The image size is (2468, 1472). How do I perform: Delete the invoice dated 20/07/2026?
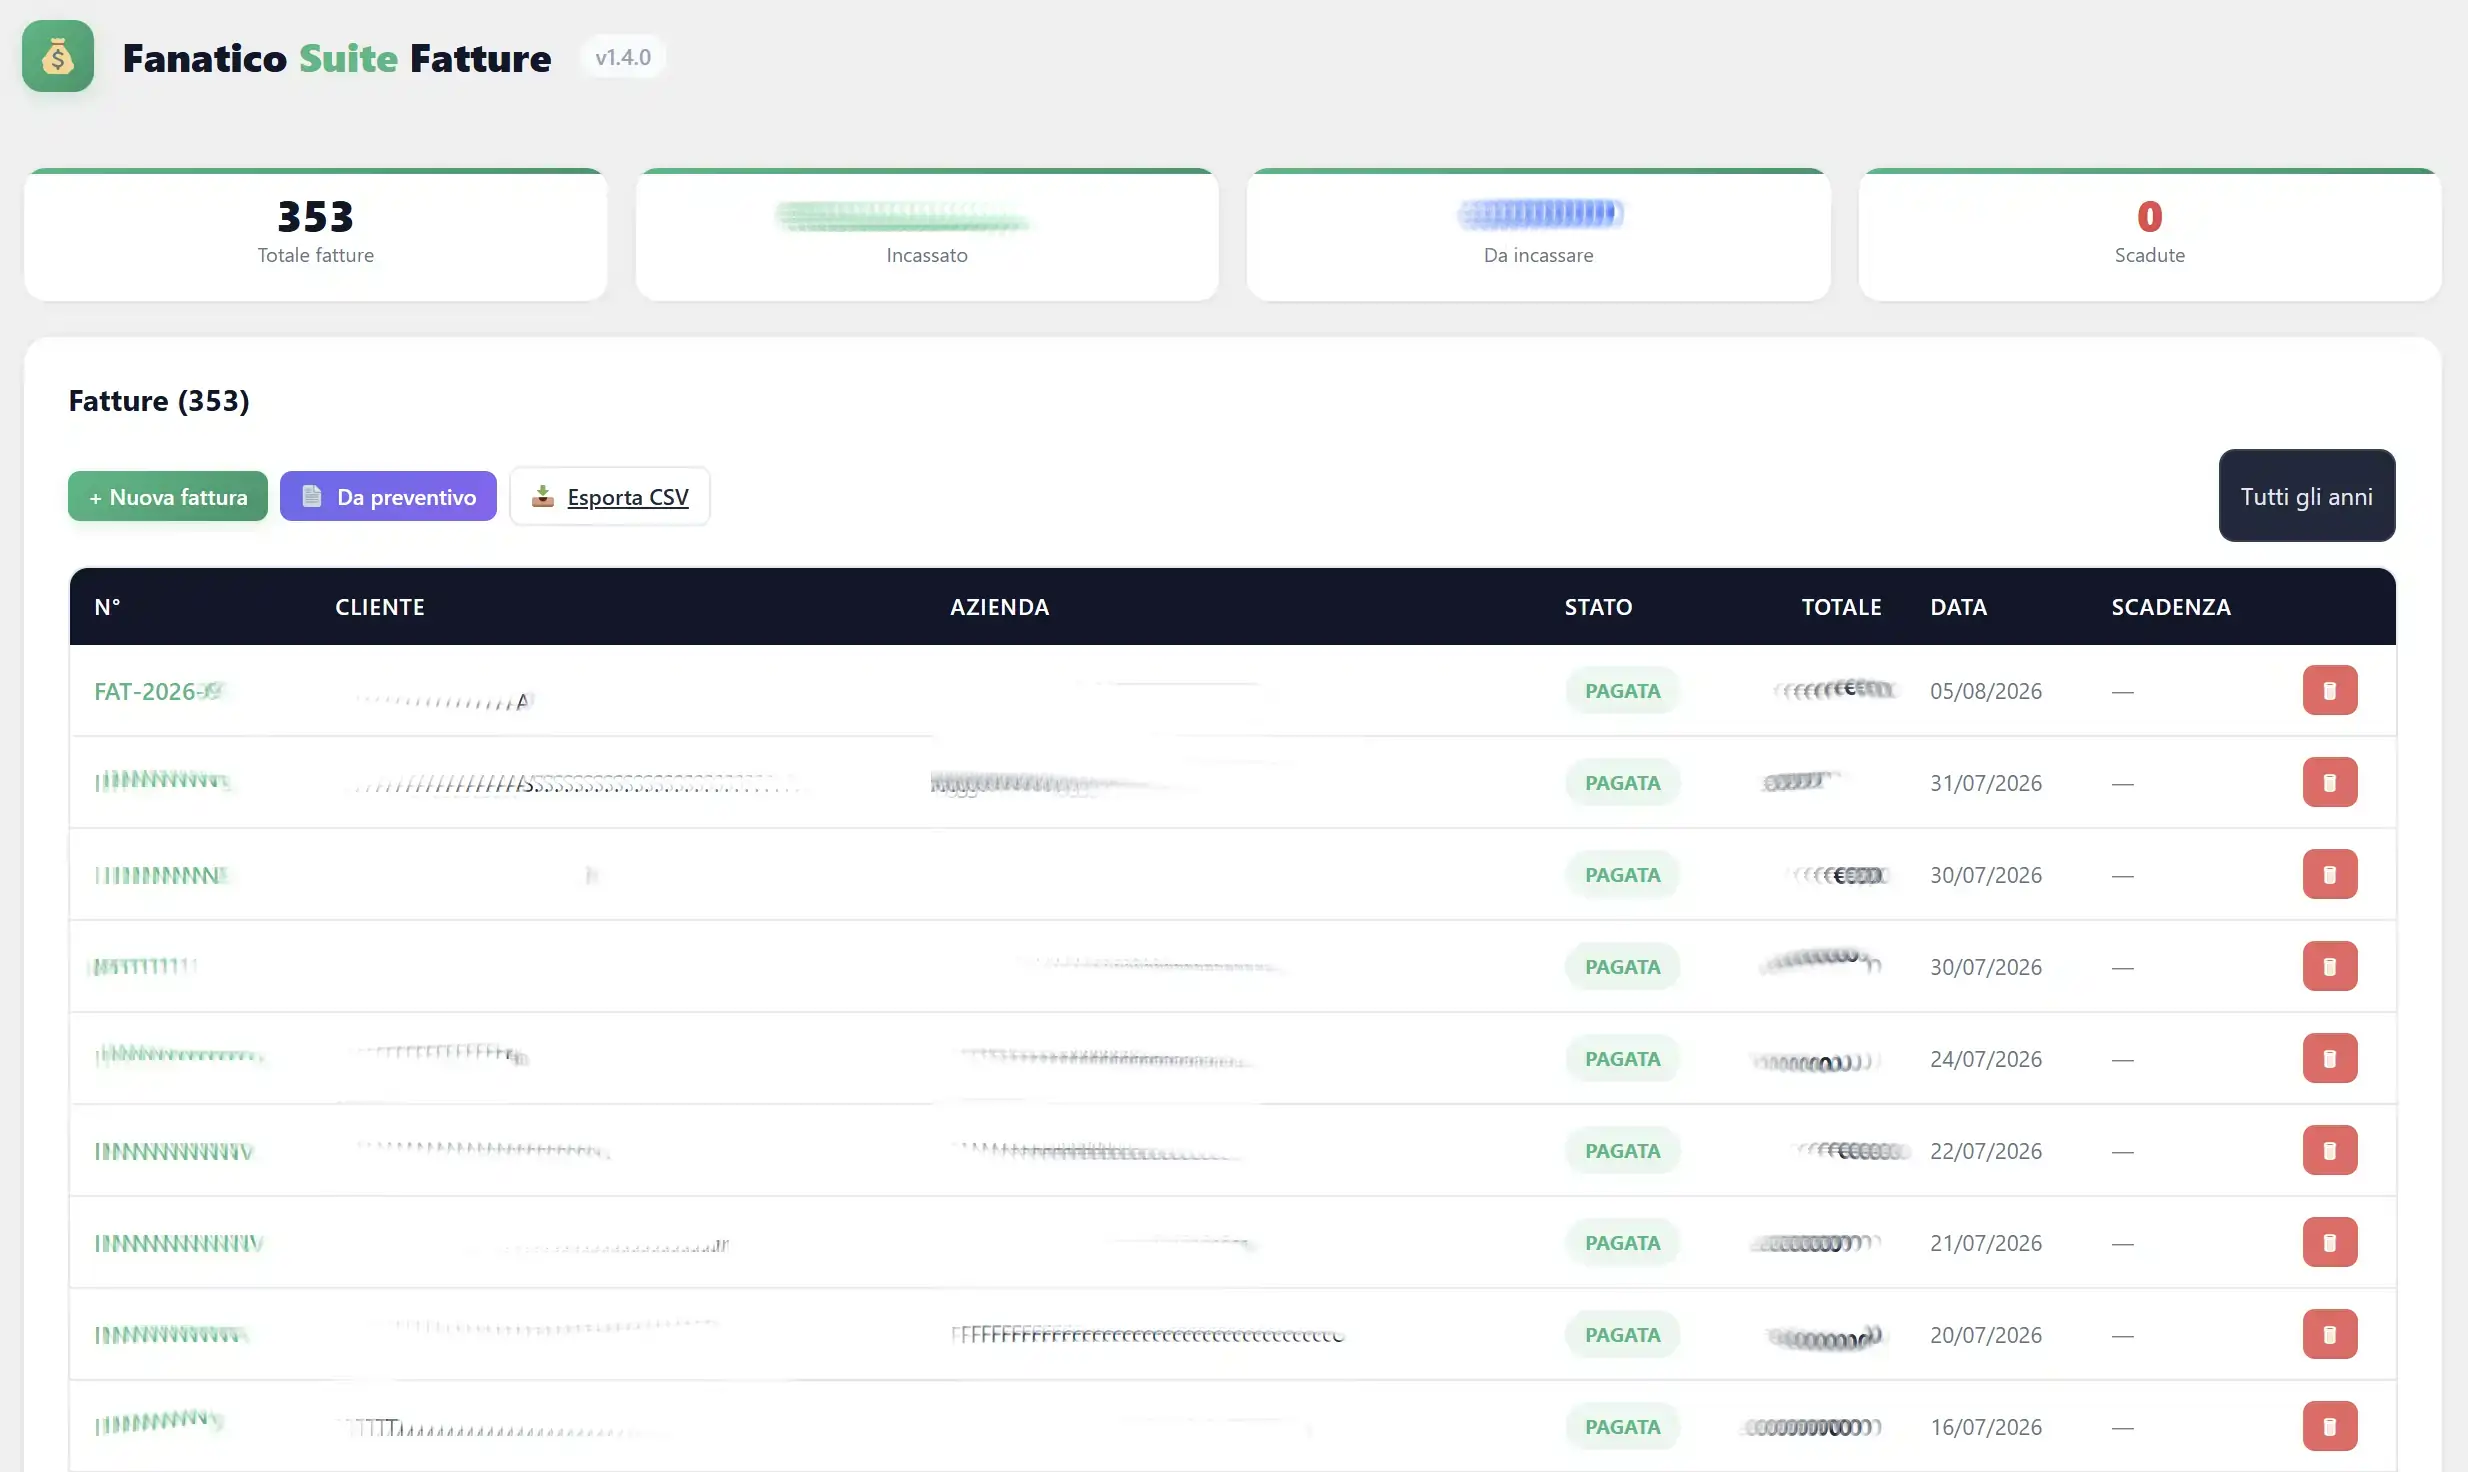coord(2330,1335)
